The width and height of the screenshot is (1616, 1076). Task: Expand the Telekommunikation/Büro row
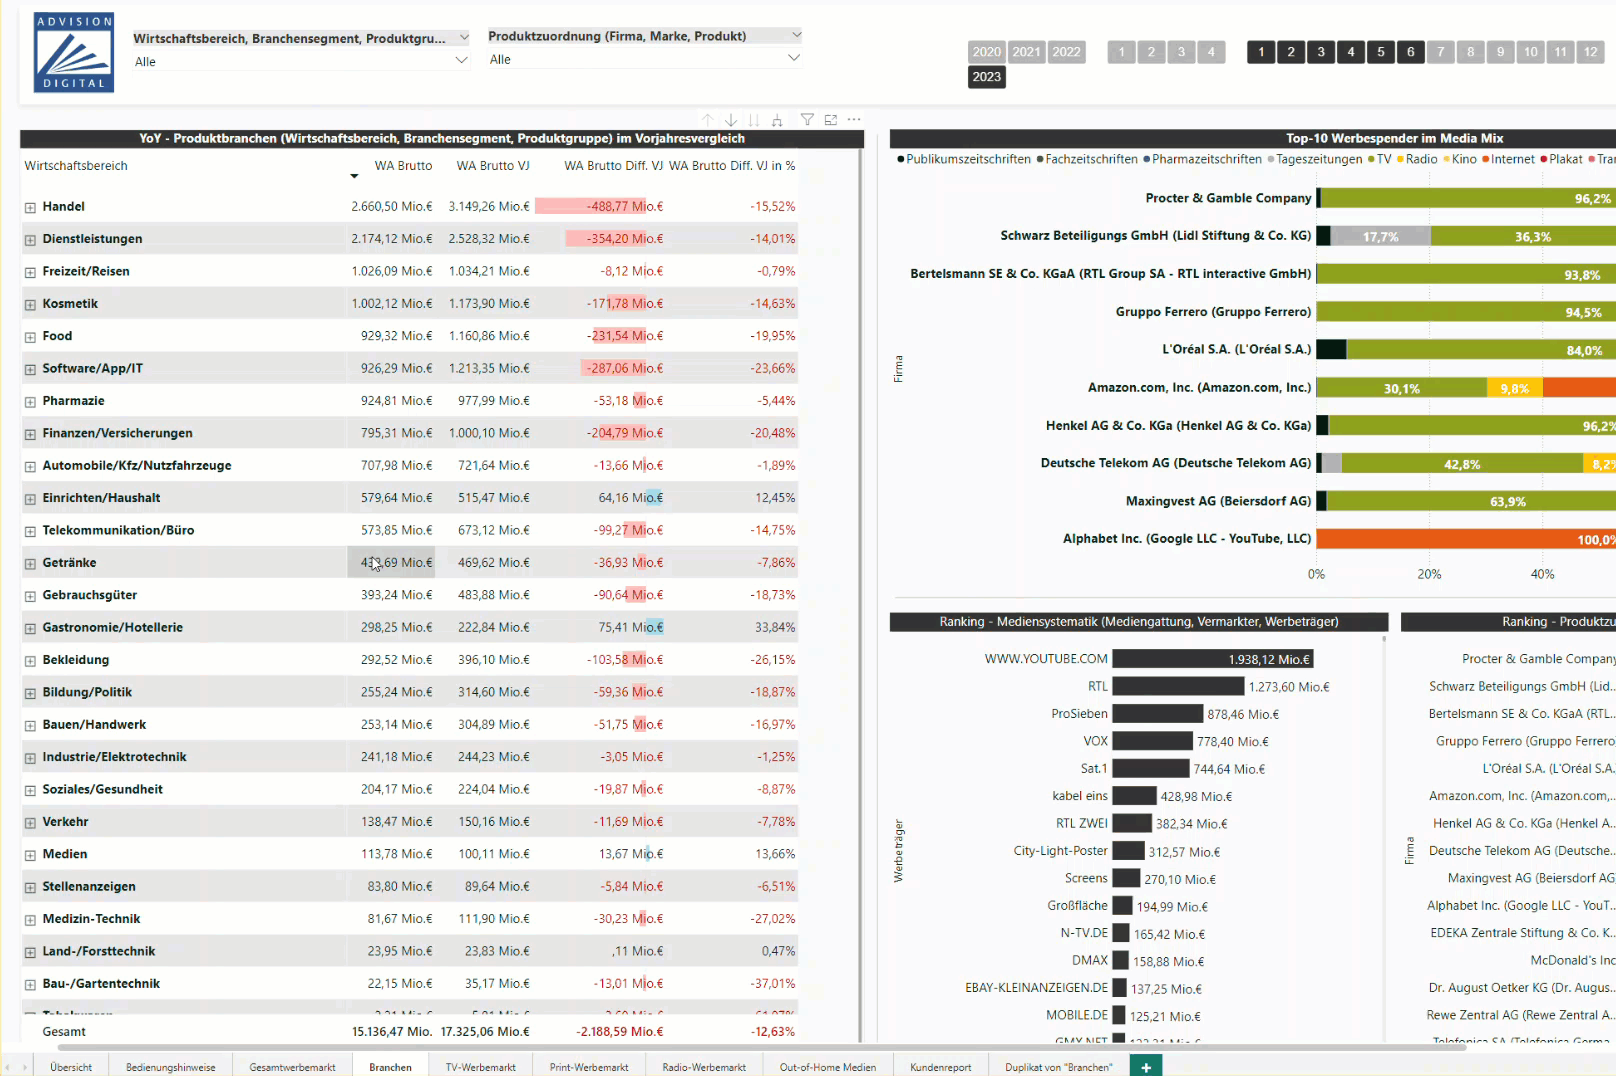(30, 532)
